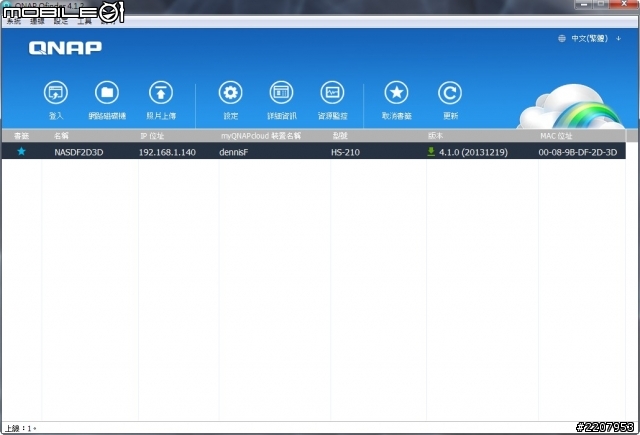Click the IP address 192.168.1.140
Viewport: 640px width, 435px height.
(167, 152)
